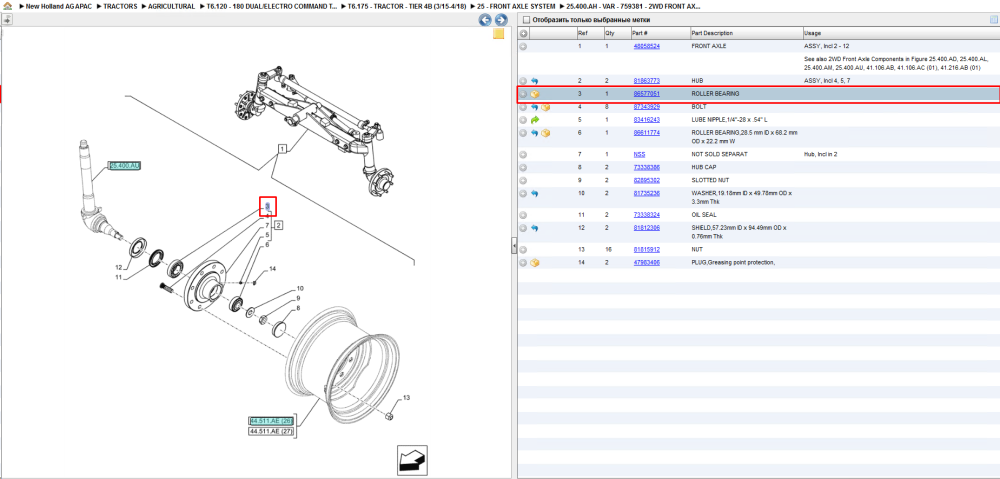Select callout 10 near the washer

click(300, 288)
